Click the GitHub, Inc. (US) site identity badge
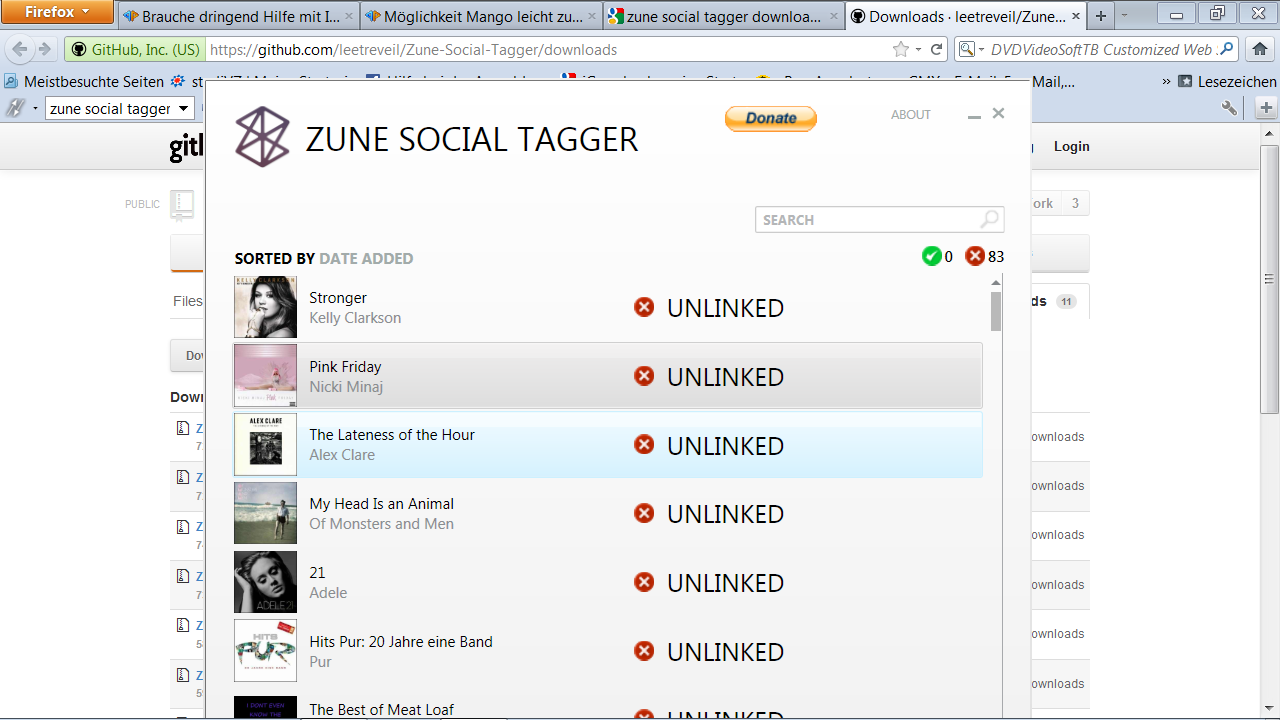Viewport: 1280px width, 720px height. point(135,50)
